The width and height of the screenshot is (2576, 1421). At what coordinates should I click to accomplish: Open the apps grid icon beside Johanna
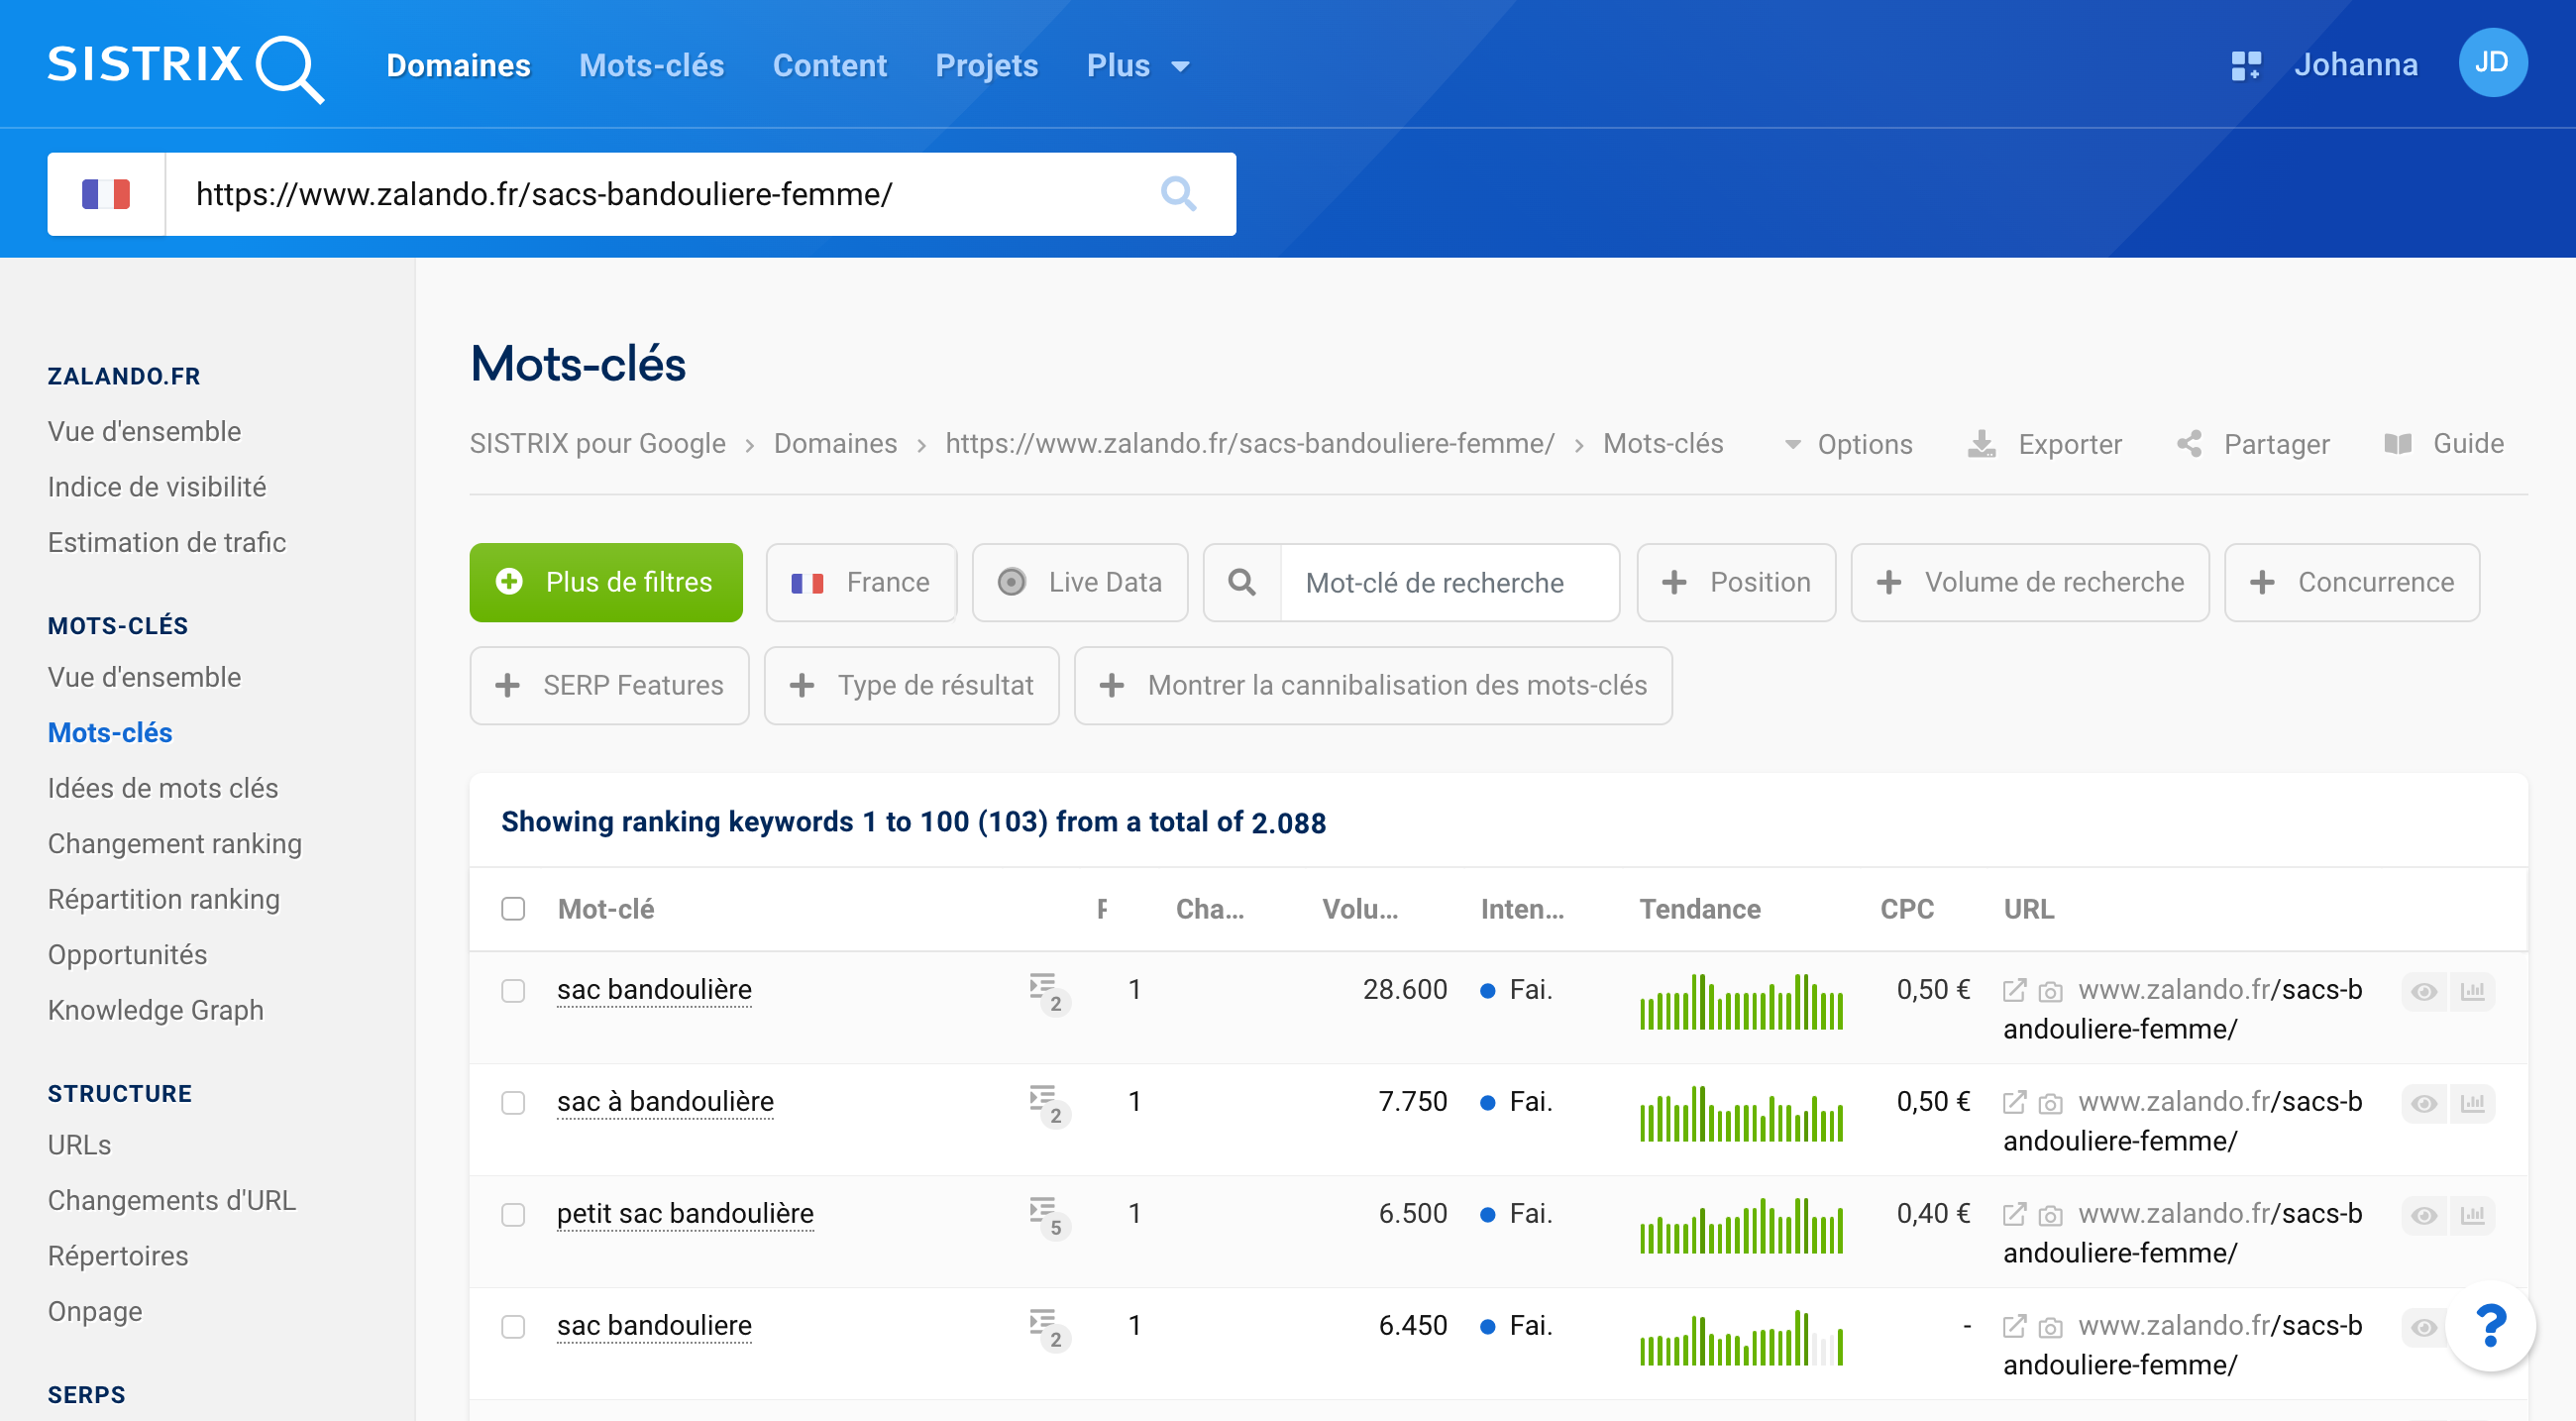2245,65
